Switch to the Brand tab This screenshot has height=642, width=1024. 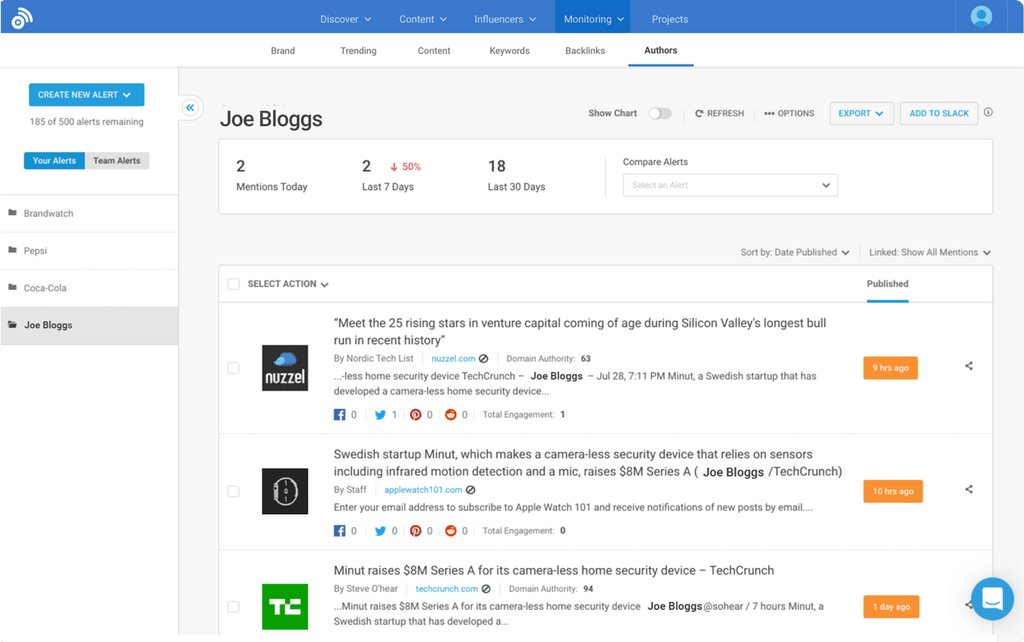pyautogui.click(x=283, y=50)
